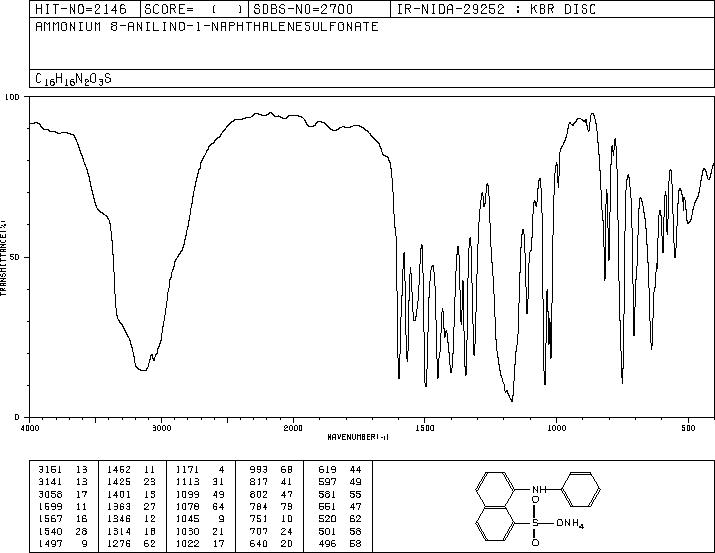Click peak value 707 in the table
715x553 pixels.
[x=259, y=531]
